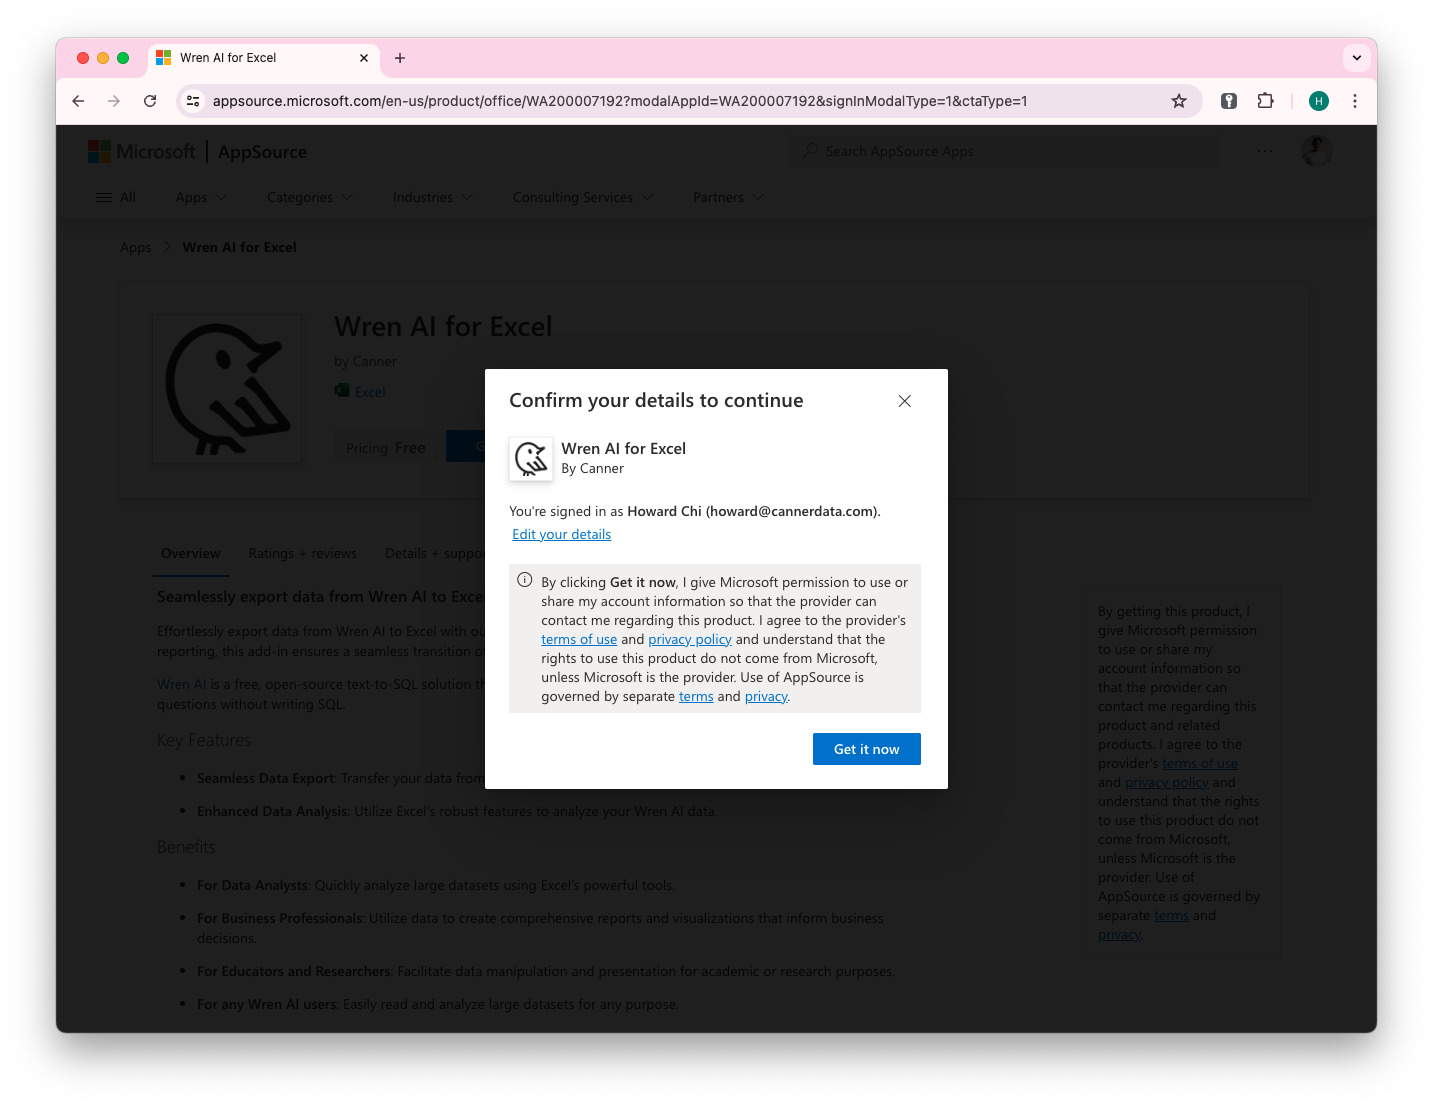Expand the Industries dropdown menu

[x=433, y=197]
